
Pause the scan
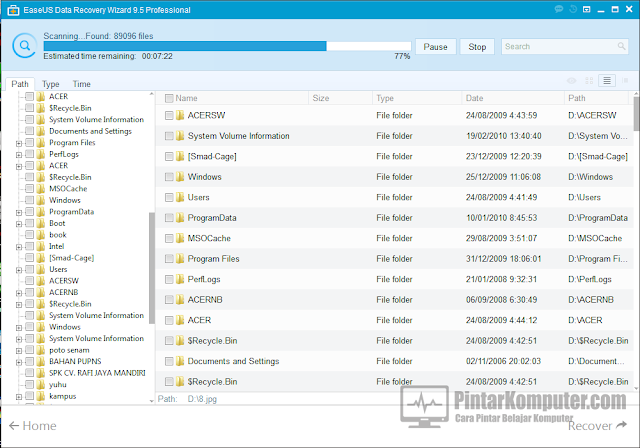436,47
